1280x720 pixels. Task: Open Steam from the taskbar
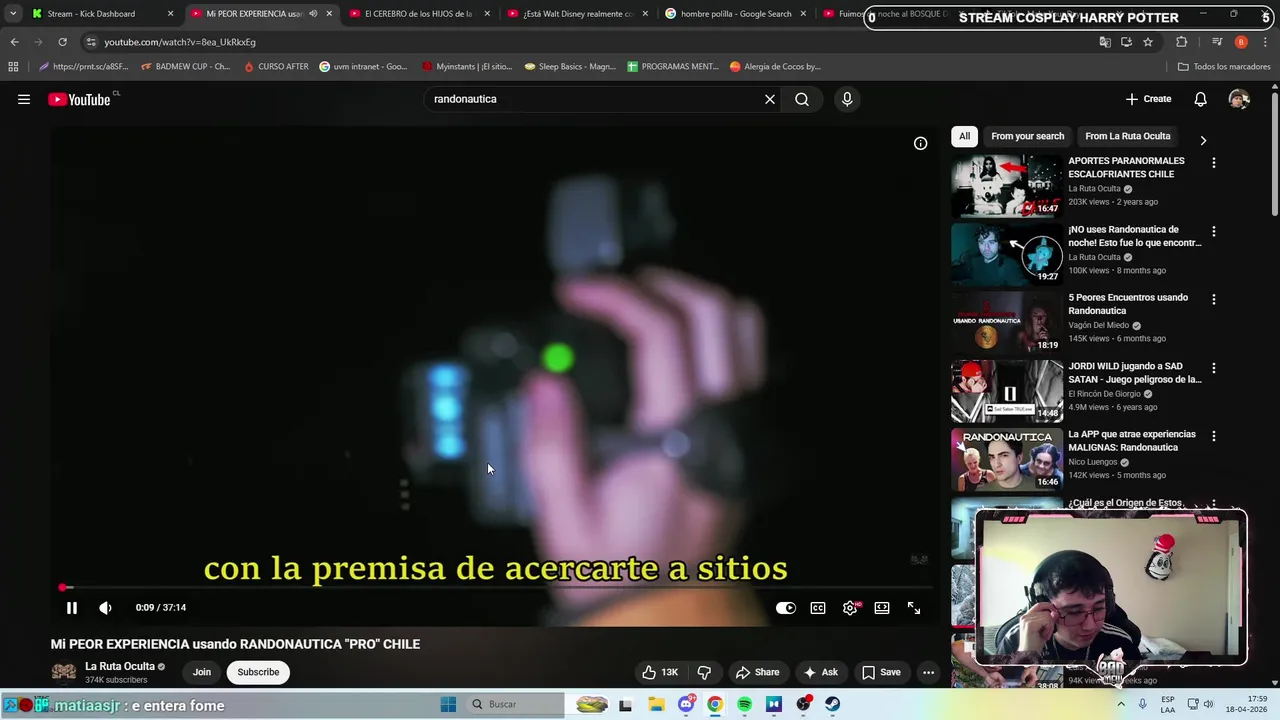(x=832, y=704)
